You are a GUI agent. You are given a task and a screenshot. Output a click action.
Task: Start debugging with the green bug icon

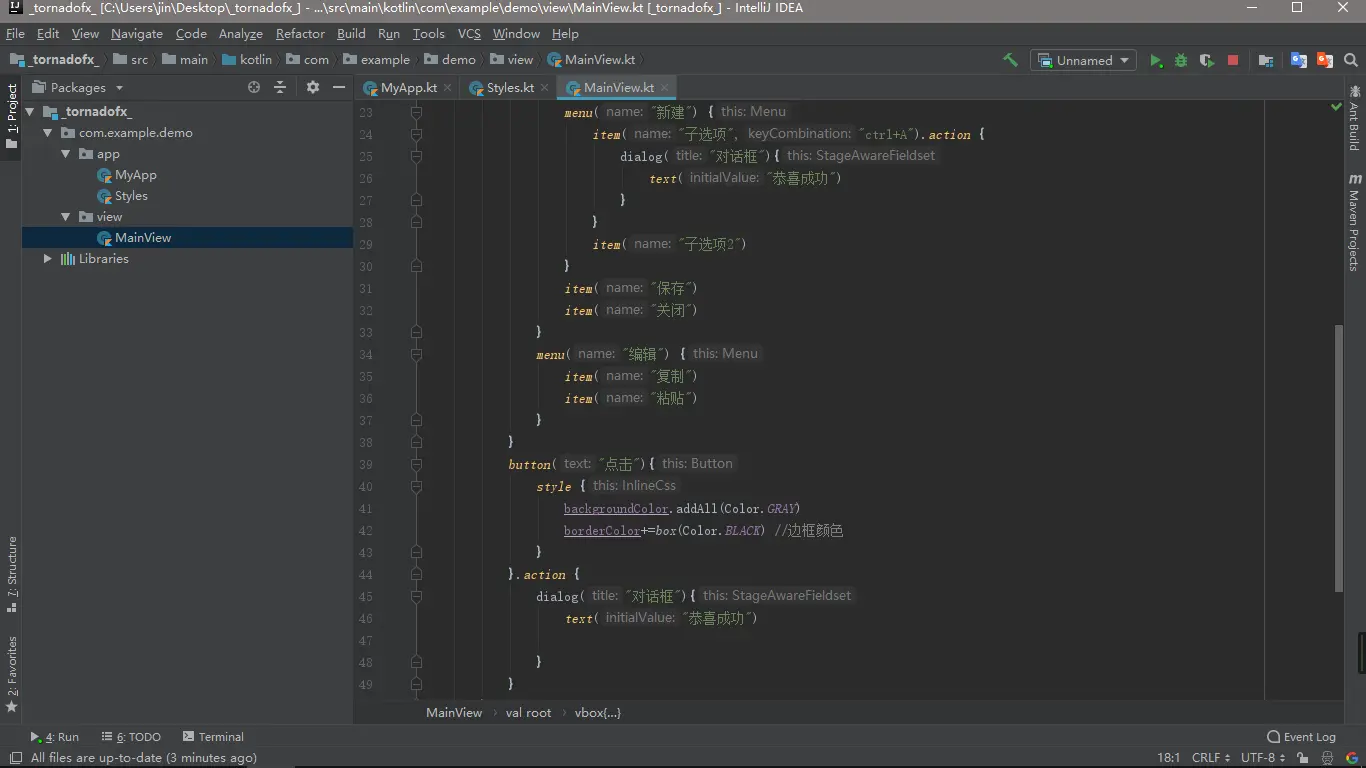1181,60
